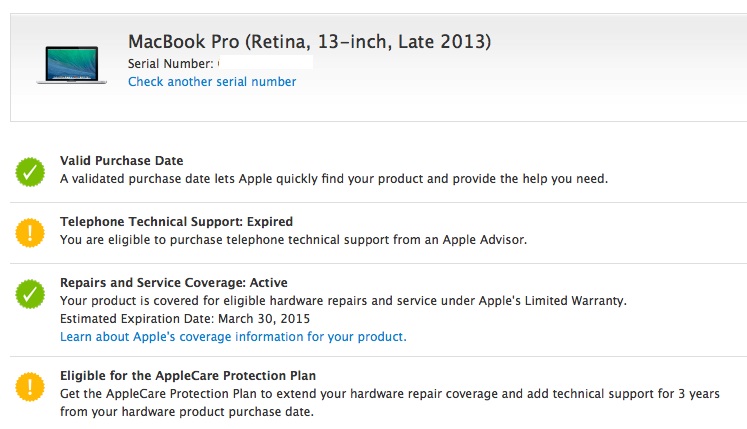
Task: Click the green checkmark beside Valid Purchase Date
Action: click(30, 171)
